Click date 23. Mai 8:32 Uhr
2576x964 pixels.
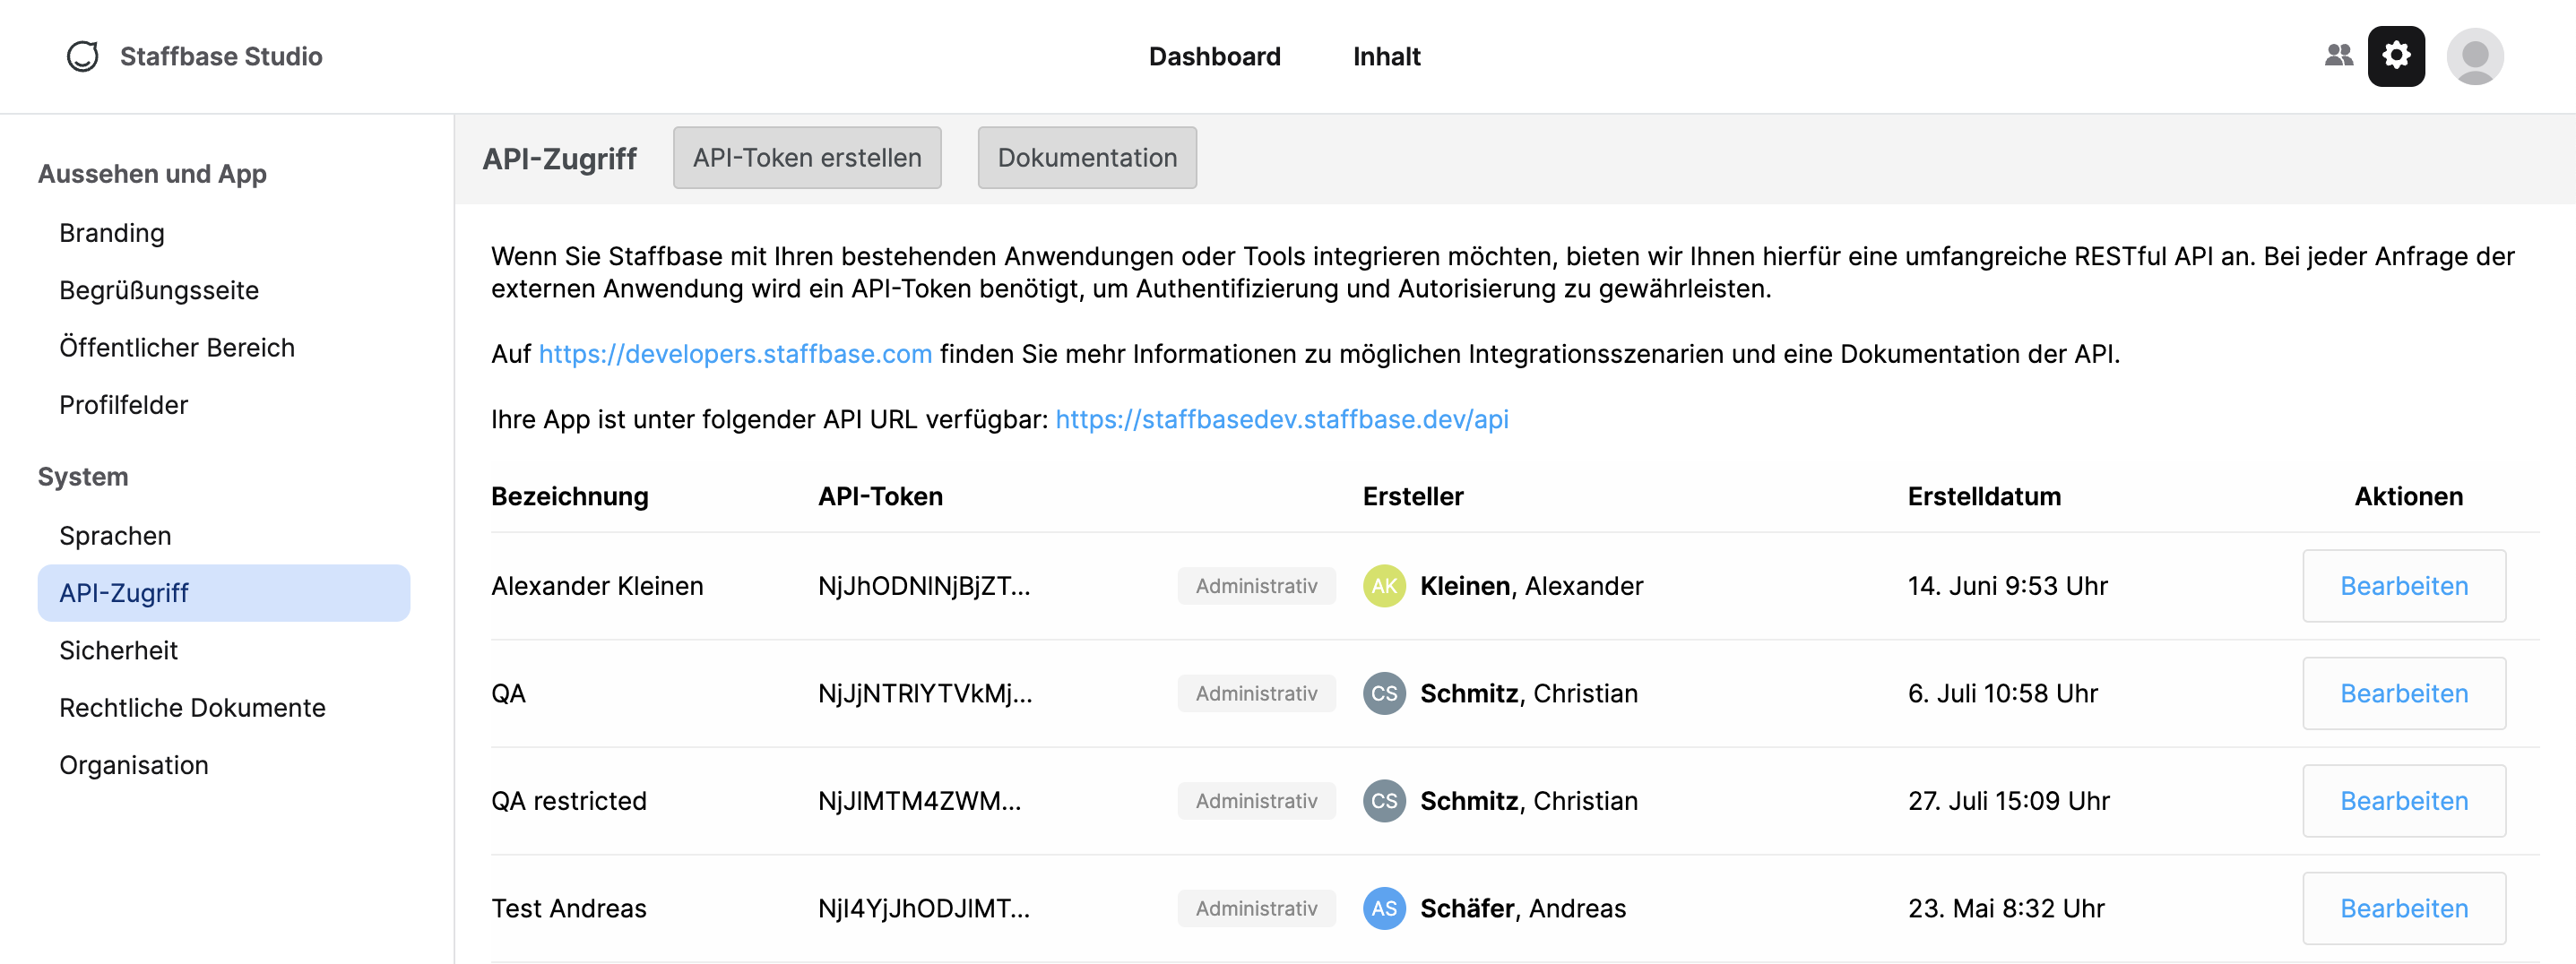(x=2006, y=909)
